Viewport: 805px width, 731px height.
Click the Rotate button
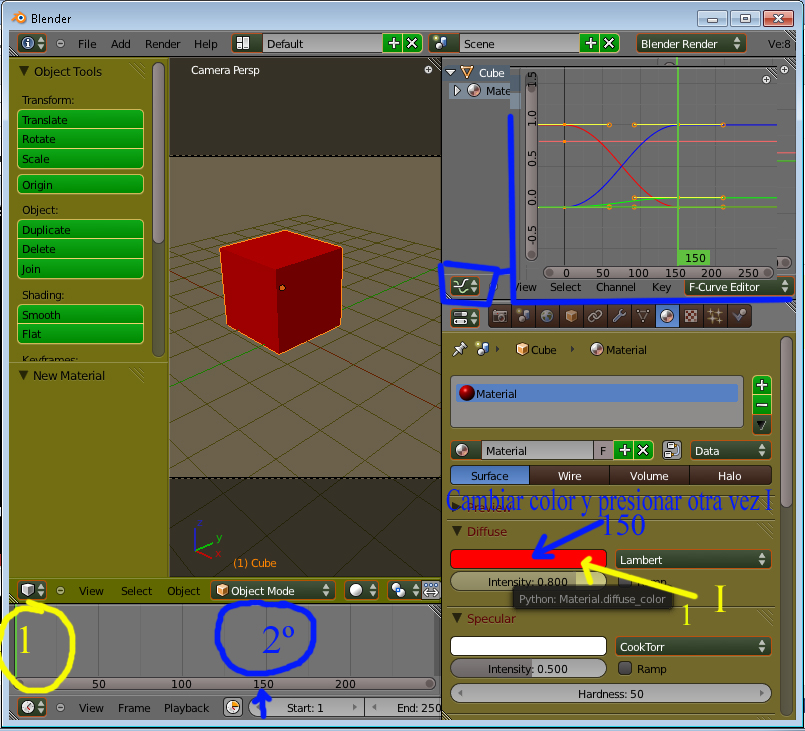pyautogui.click(x=80, y=139)
